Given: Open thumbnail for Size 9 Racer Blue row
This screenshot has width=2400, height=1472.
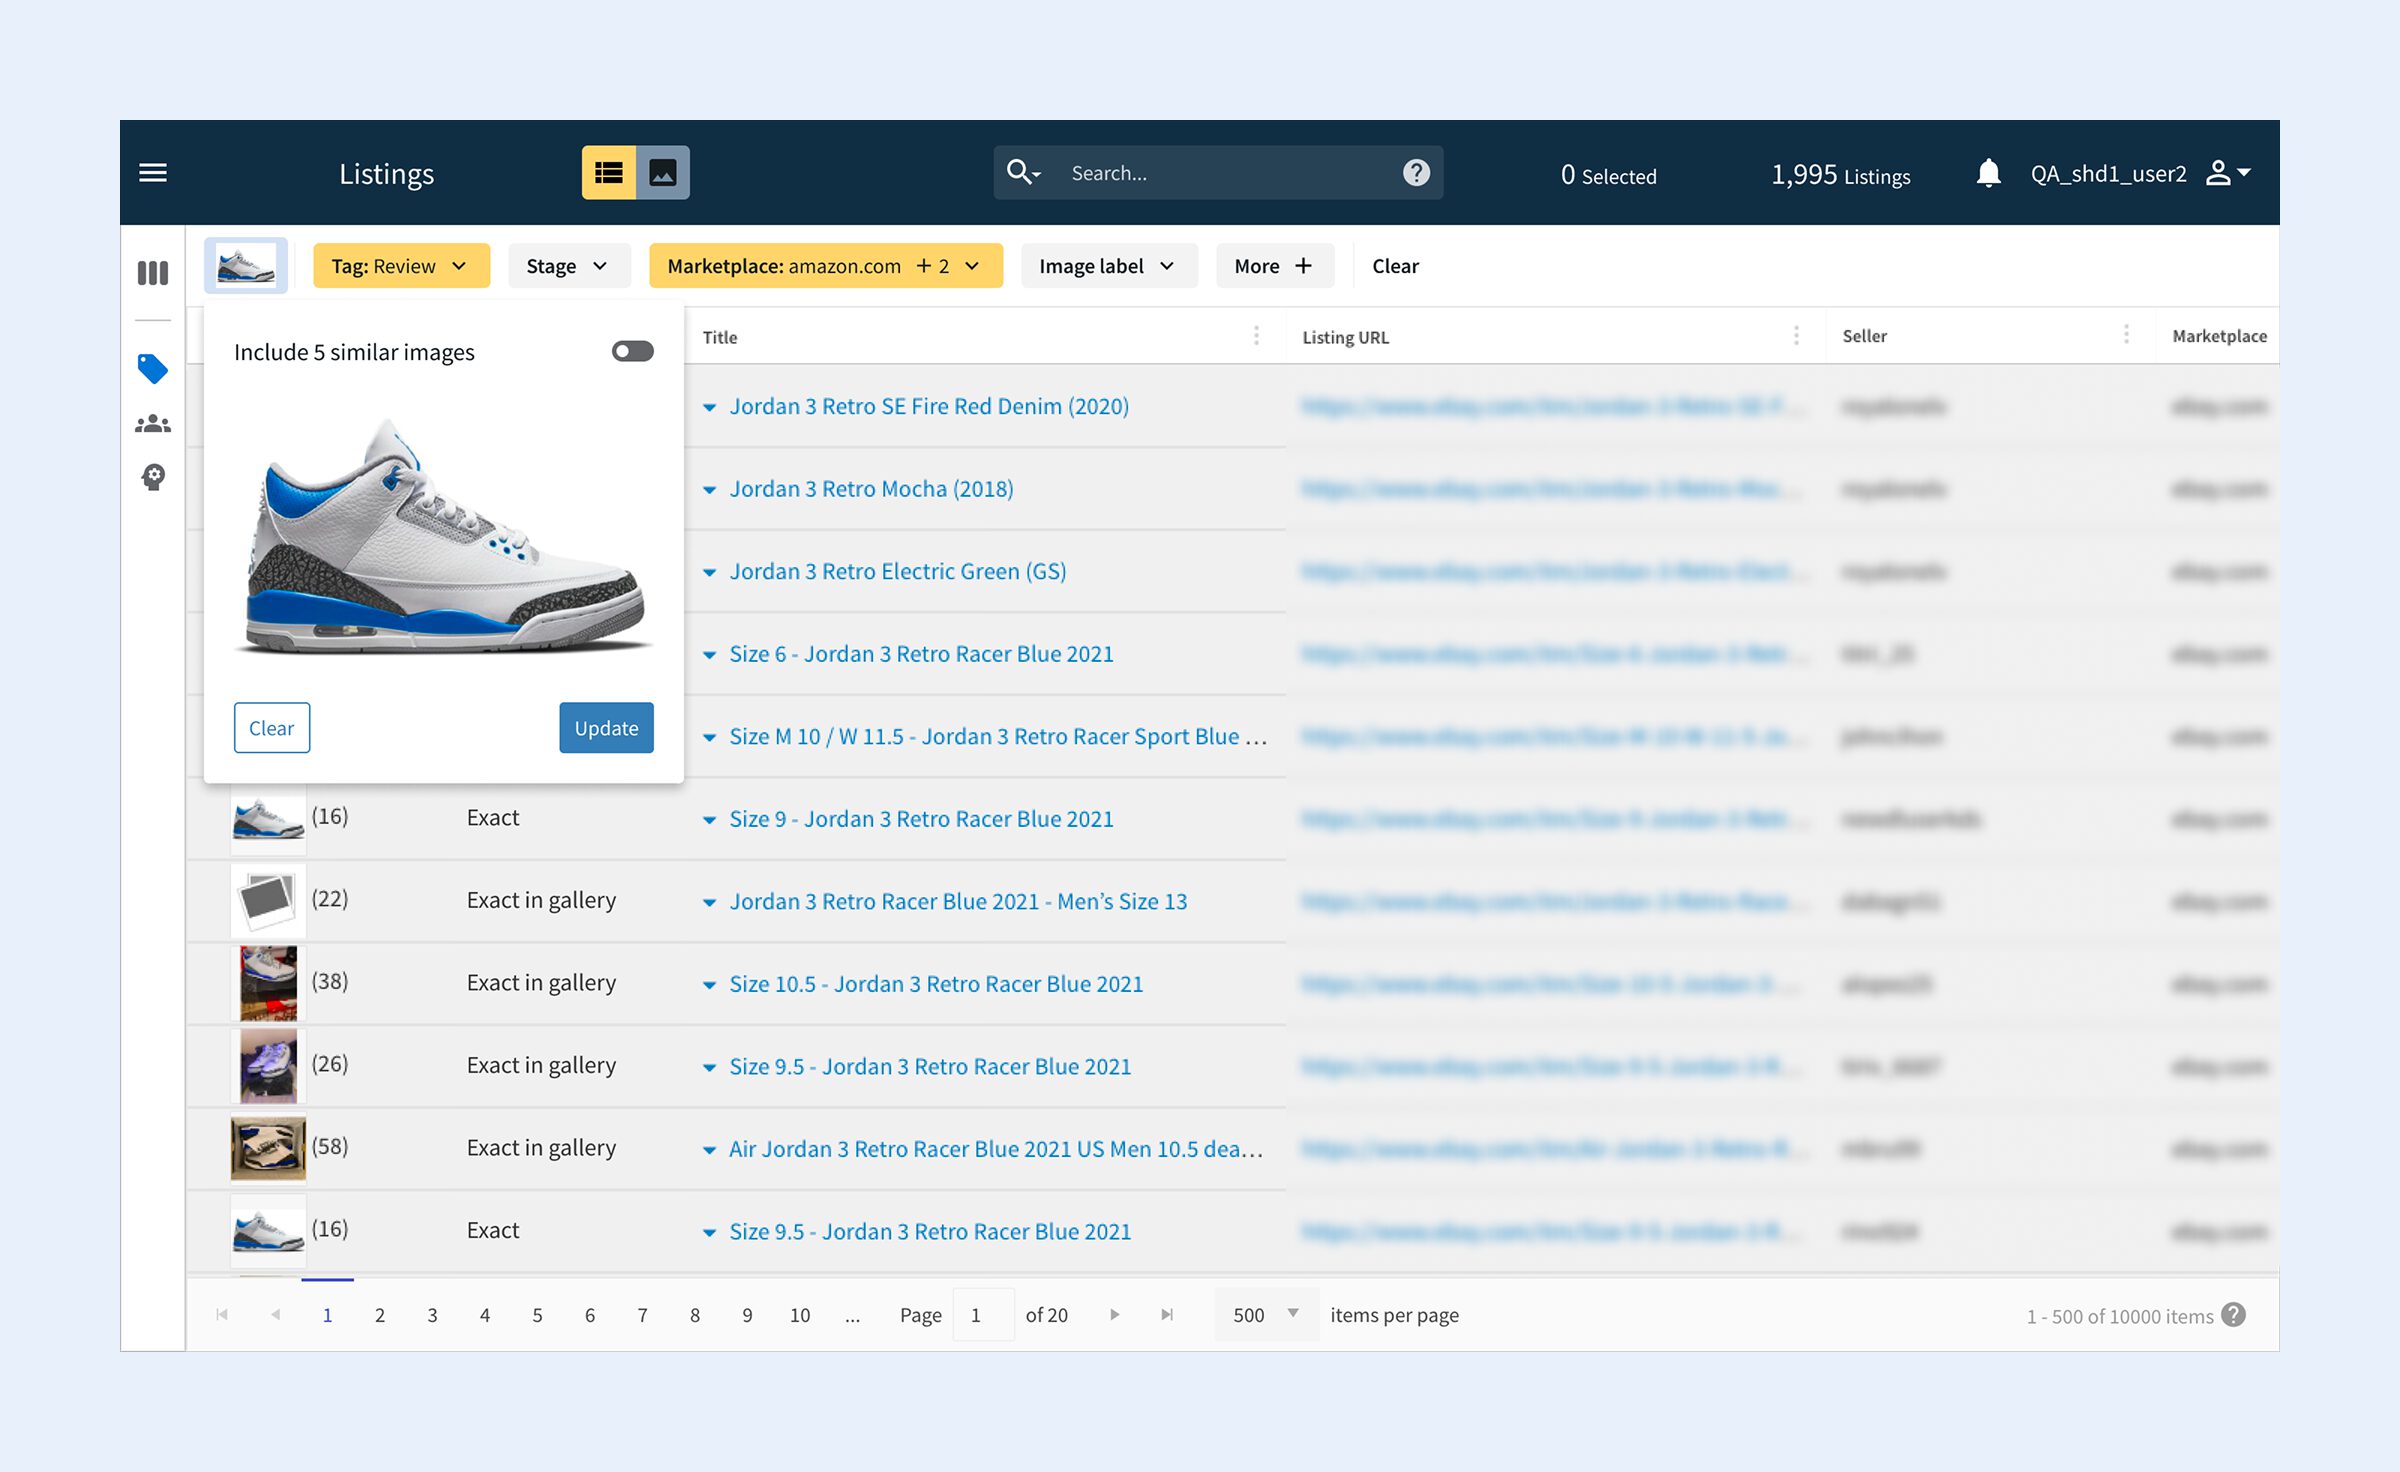Looking at the screenshot, I should (268, 817).
